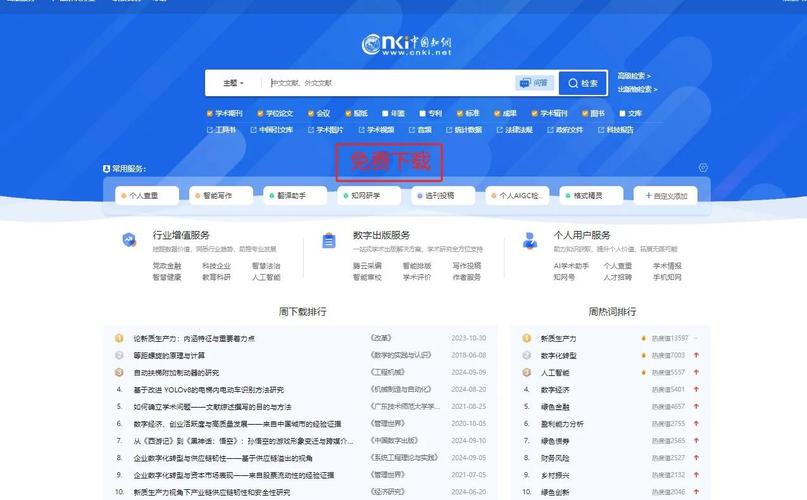The image size is (807, 500).
Task: Open AI学术助手 under 个人用户服务
Action: (x=571, y=266)
